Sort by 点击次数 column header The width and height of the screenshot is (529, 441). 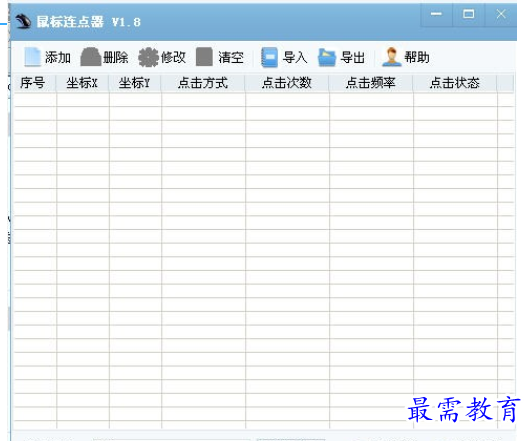pos(287,83)
